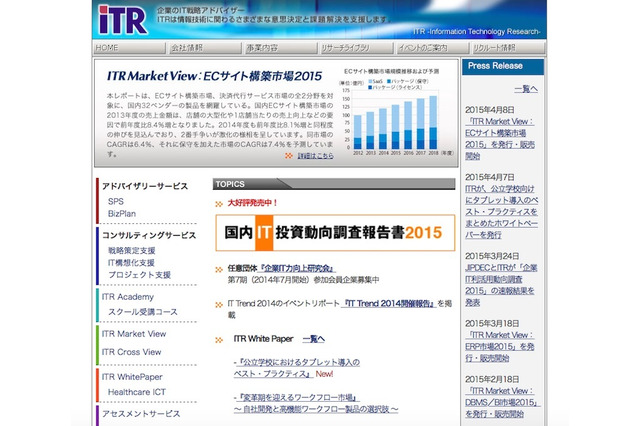The width and height of the screenshot is (640, 426).
Task: Click the TOPICS section header
Action: pyautogui.click(x=334, y=184)
